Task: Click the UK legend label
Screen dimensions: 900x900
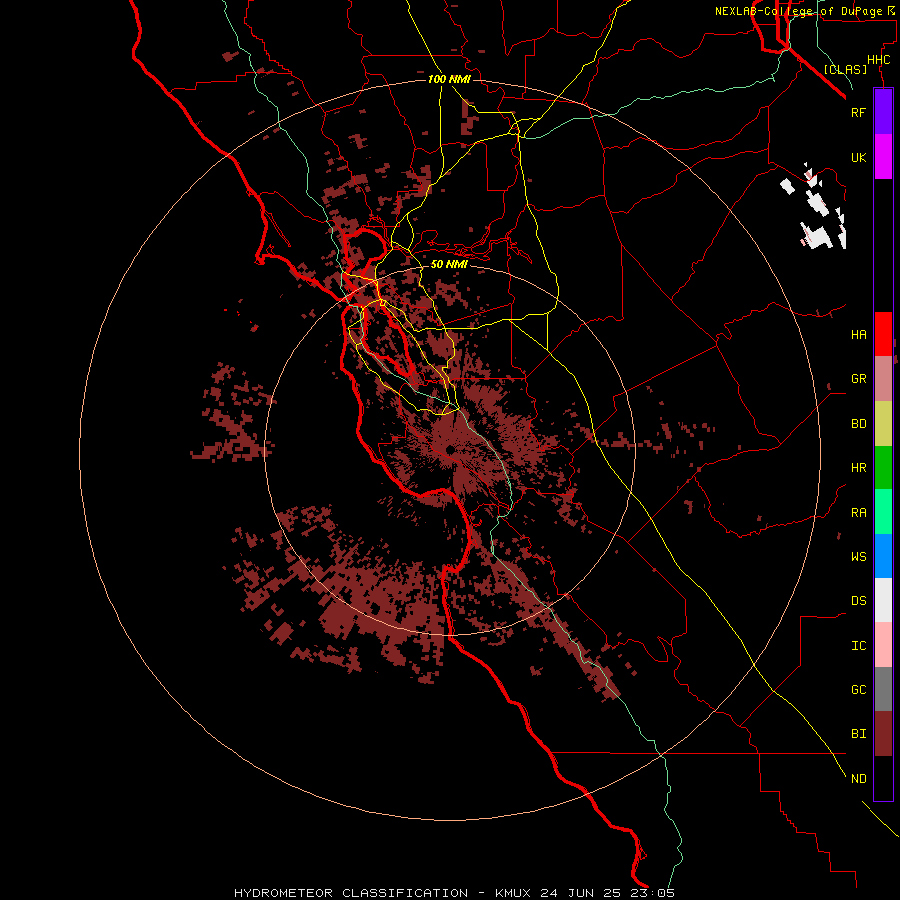Action: click(858, 157)
